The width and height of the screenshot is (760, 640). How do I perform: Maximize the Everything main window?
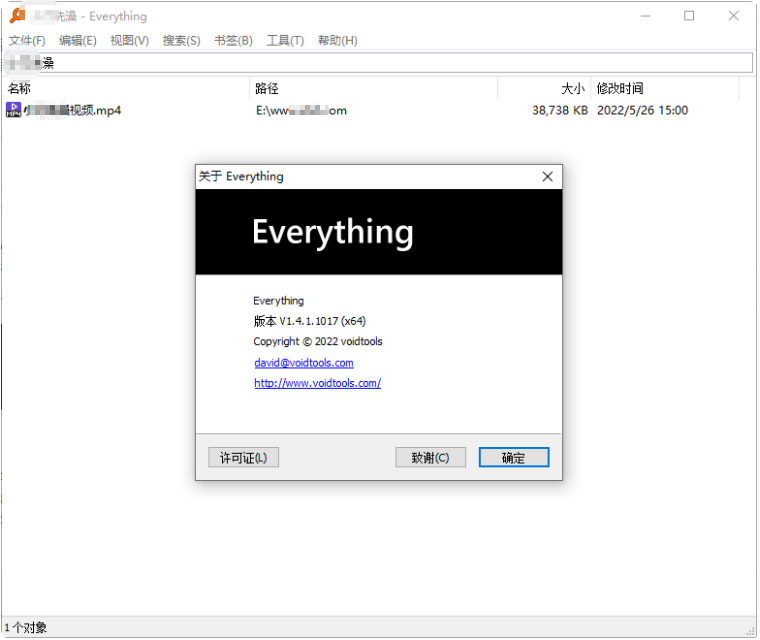(x=689, y=16)
